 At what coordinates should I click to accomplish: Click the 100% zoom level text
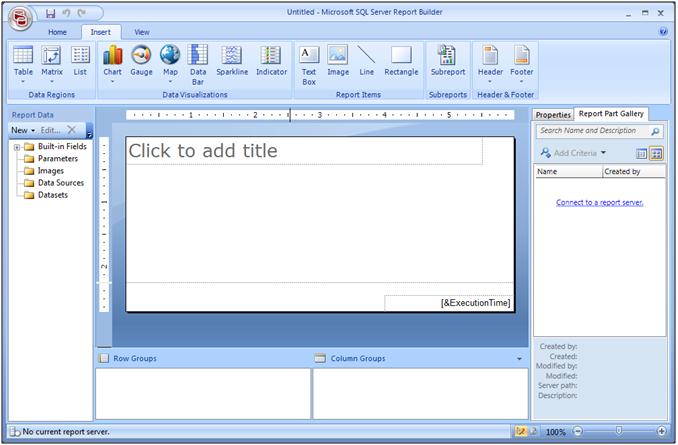pos(555,432)
